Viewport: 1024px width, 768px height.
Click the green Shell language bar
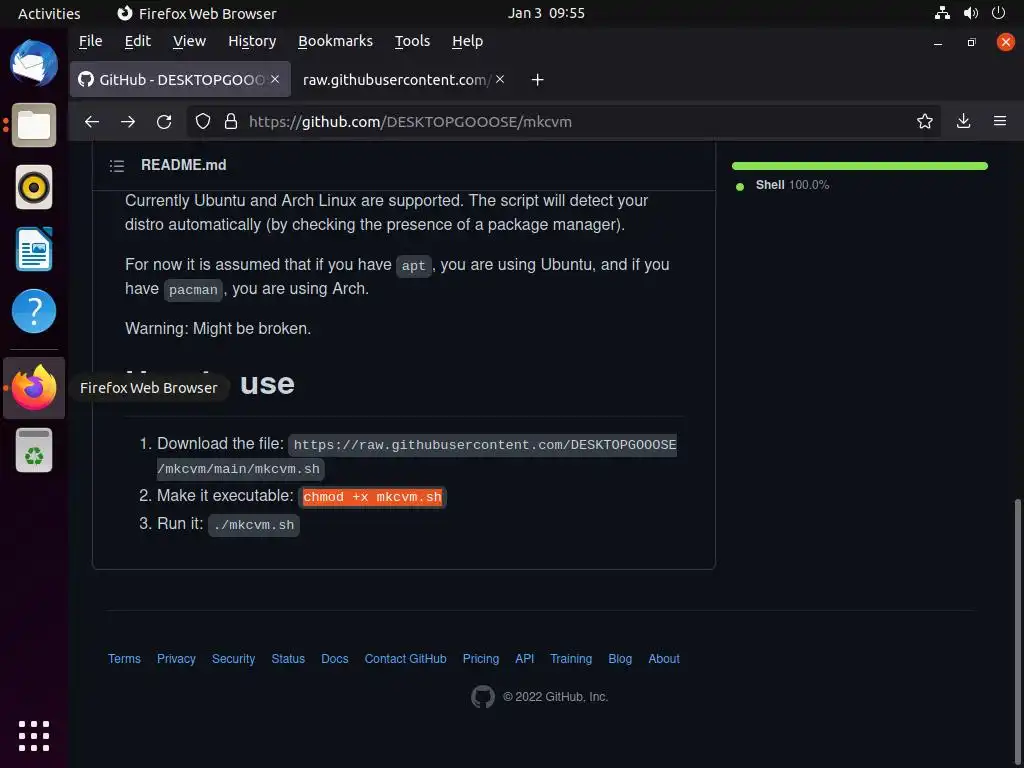point(859,166)
